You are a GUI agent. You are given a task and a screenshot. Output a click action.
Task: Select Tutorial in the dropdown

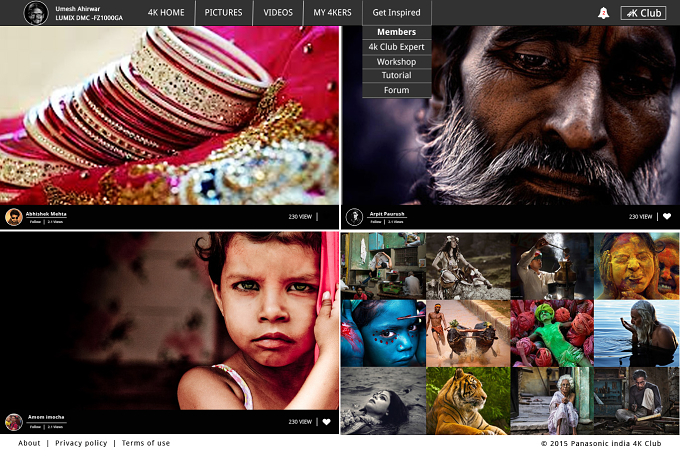396,75
